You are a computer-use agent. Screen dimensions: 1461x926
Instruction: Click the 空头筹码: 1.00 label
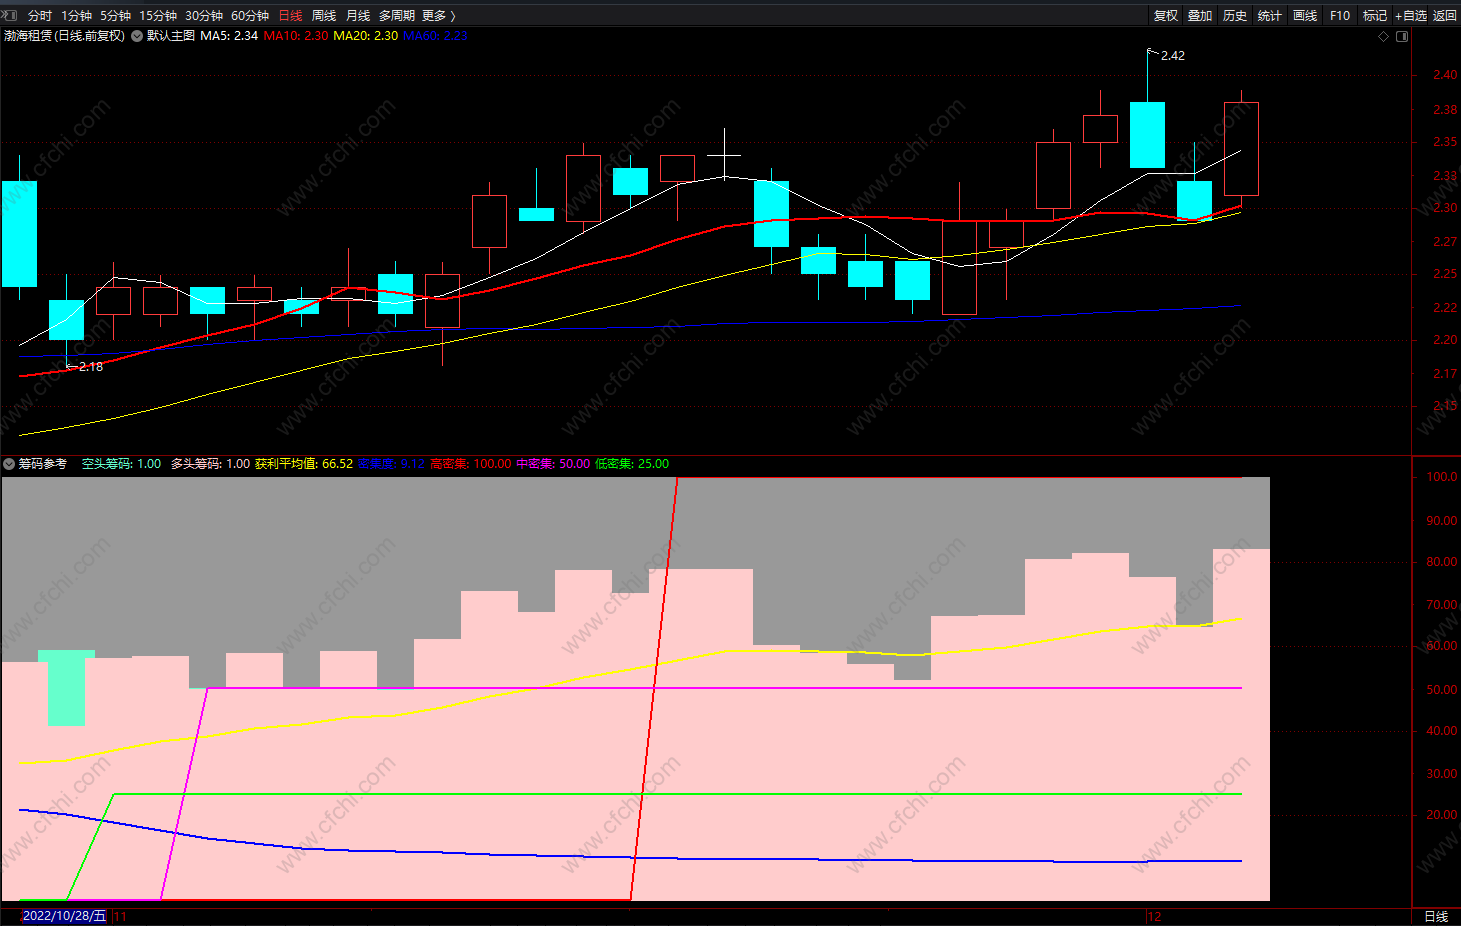pyautogui.click(x=121, y=464)
